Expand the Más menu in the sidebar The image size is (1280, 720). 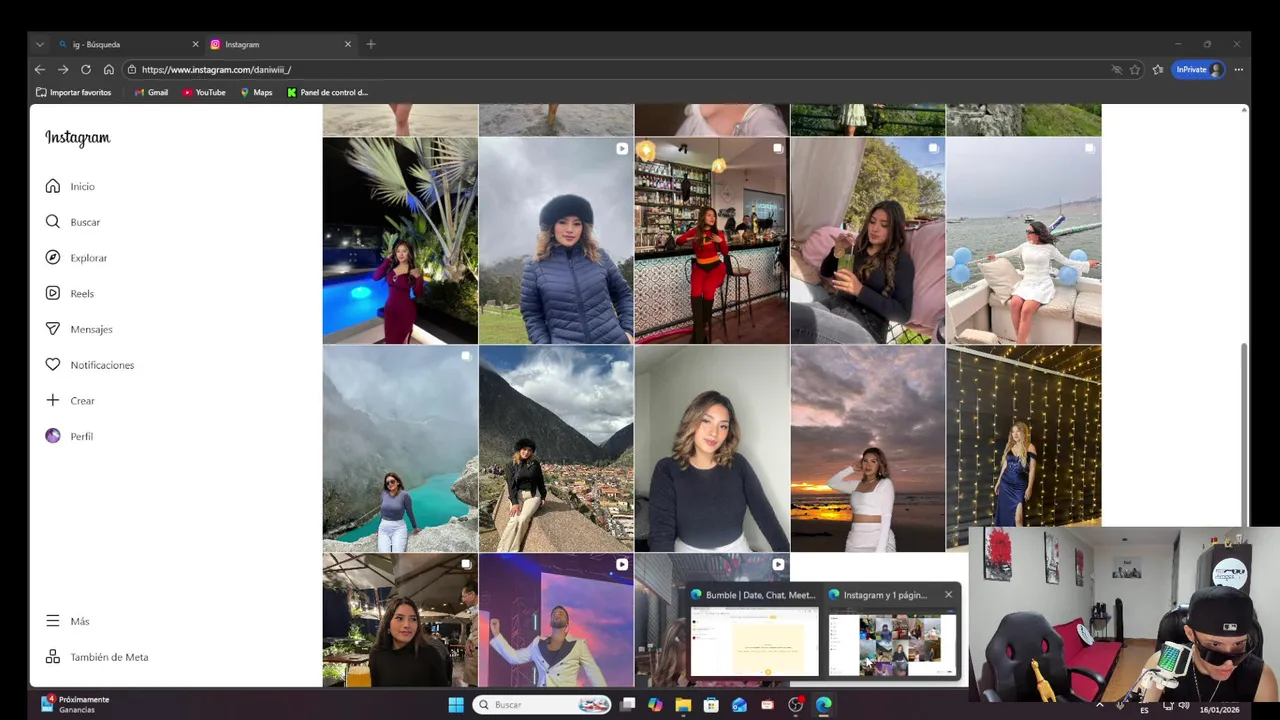[68, 621]
